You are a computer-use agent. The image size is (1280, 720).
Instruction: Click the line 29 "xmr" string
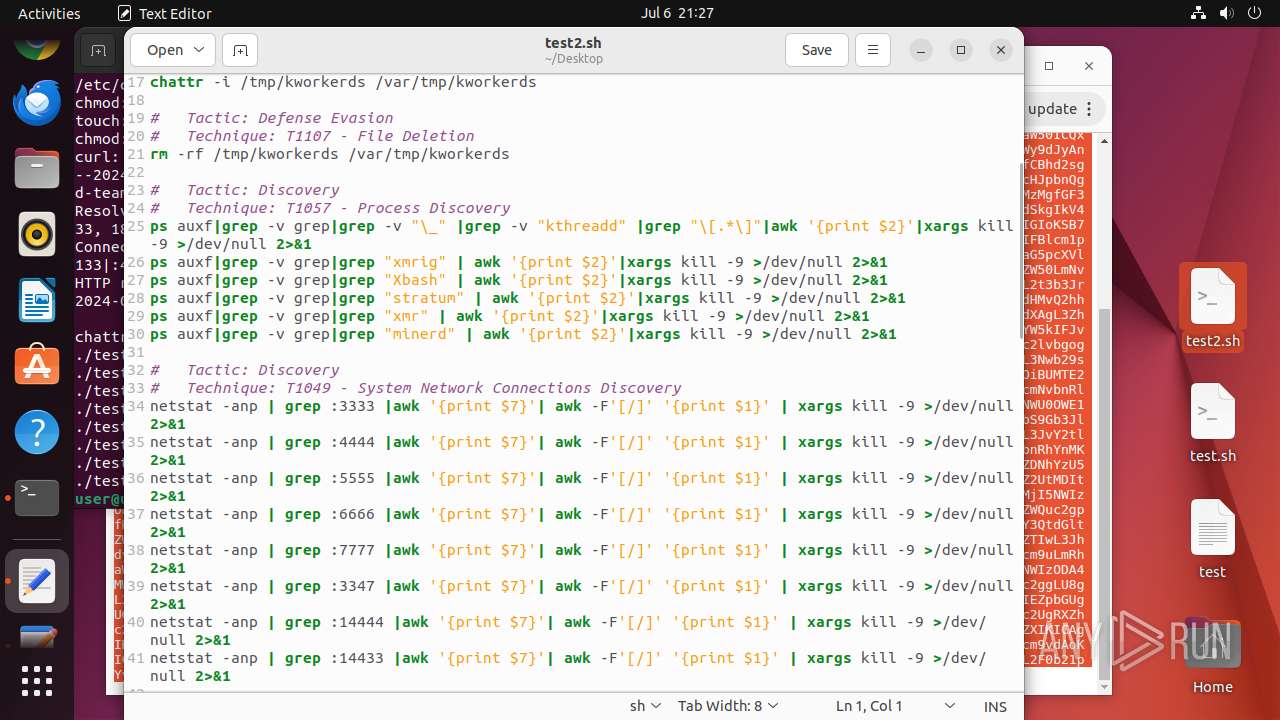406,316
